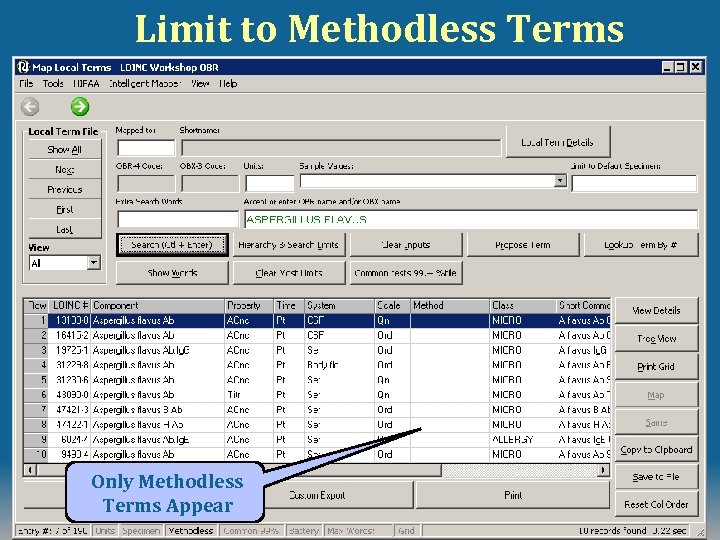Click Common Tests 99.– %tile button
This screenshot has height=540, width=720.
(x=406, y=273)
